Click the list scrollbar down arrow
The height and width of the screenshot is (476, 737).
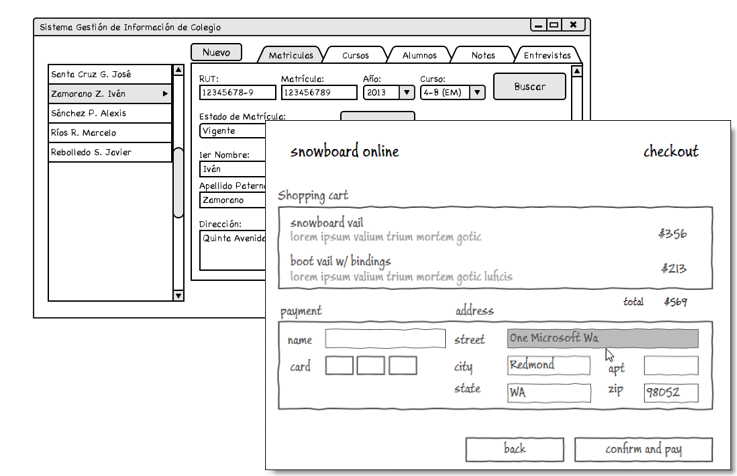pyautogui.click(x=179, y=295)
